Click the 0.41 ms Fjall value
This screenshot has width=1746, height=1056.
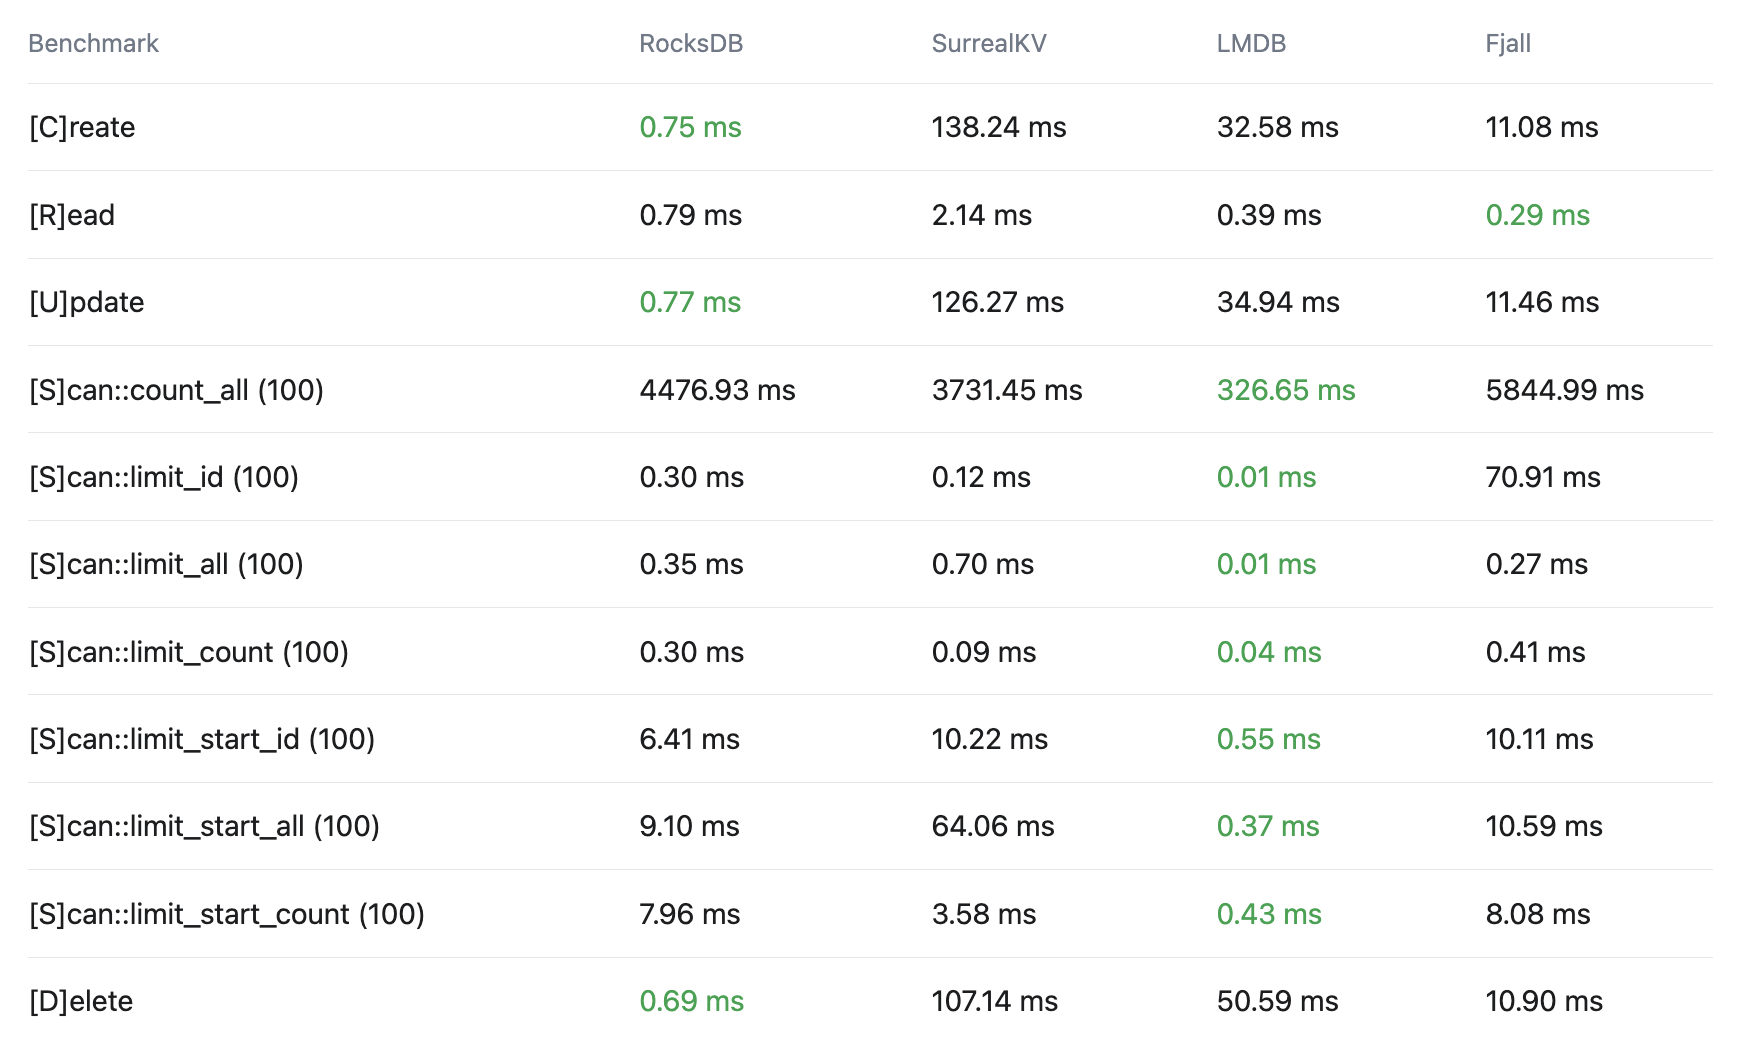click(x=1536, y=652)
